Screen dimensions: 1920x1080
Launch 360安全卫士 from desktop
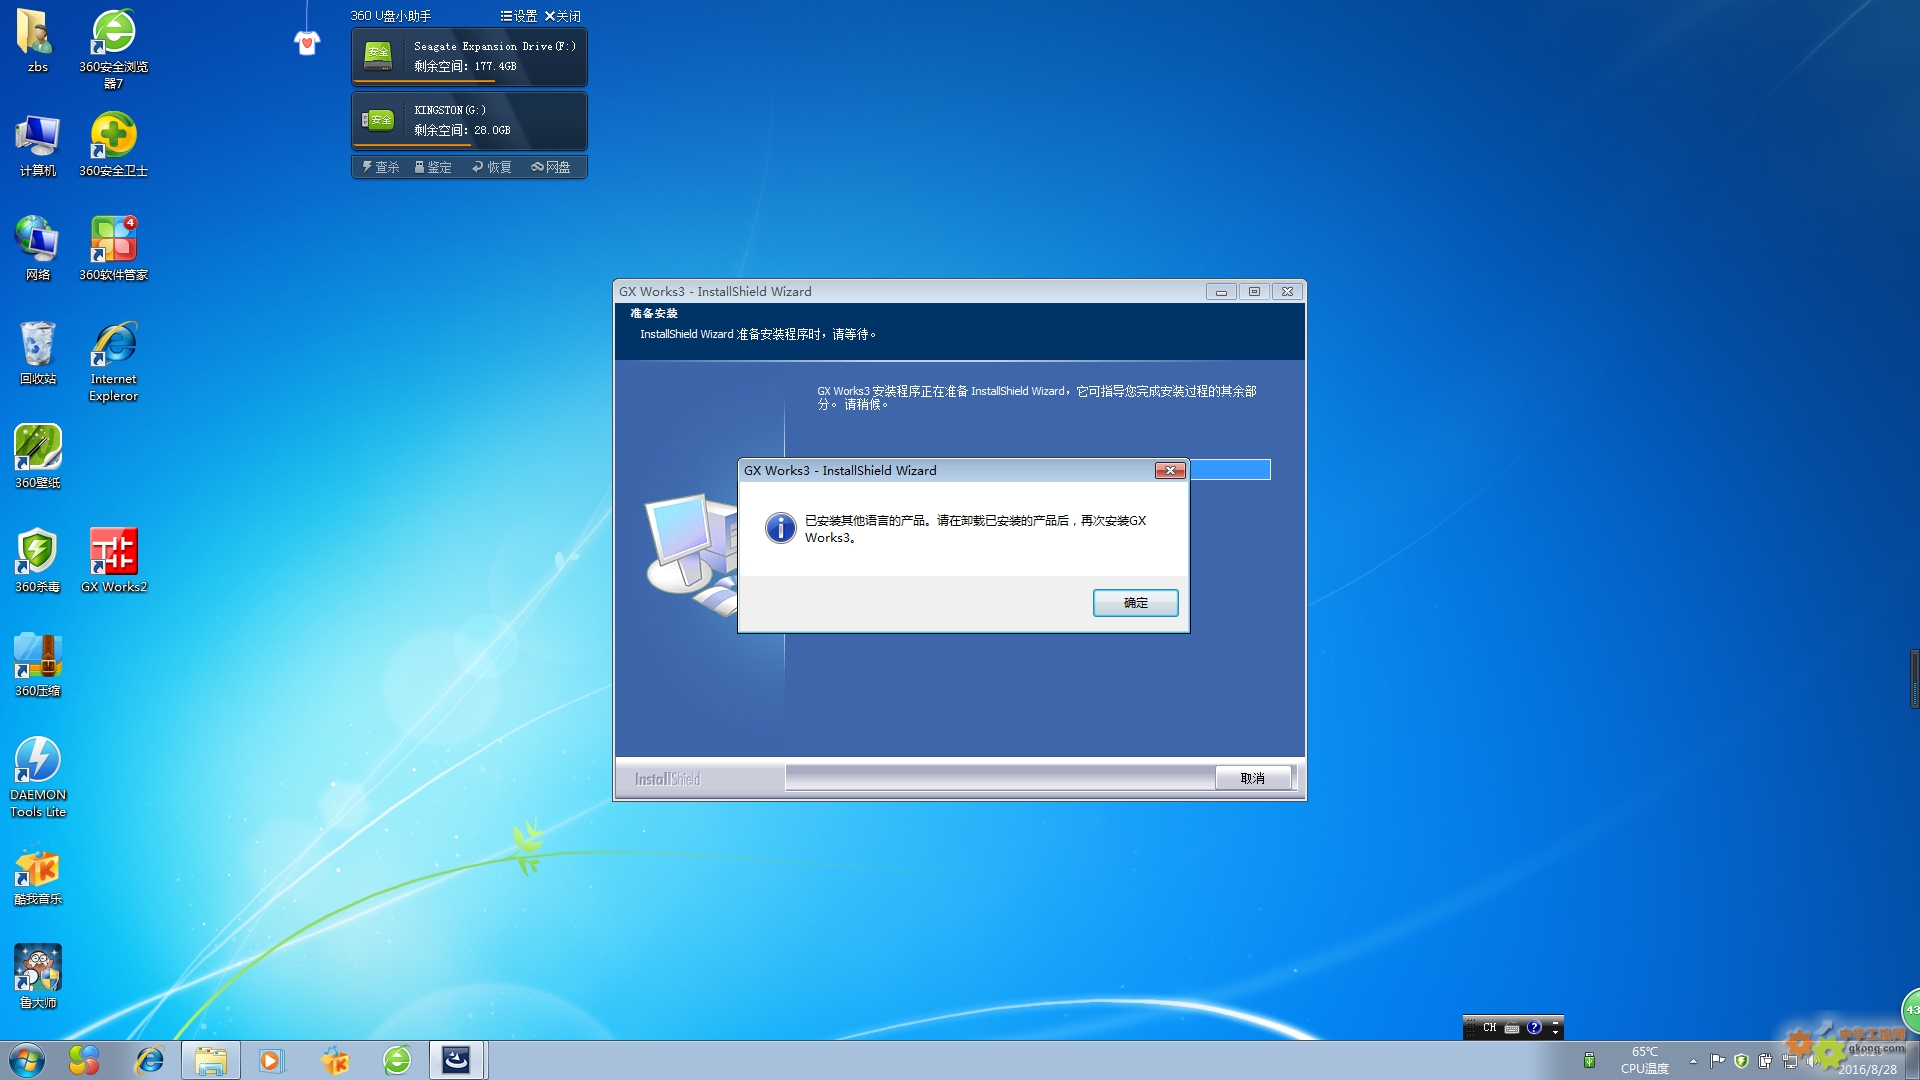[x=113, y=145]
